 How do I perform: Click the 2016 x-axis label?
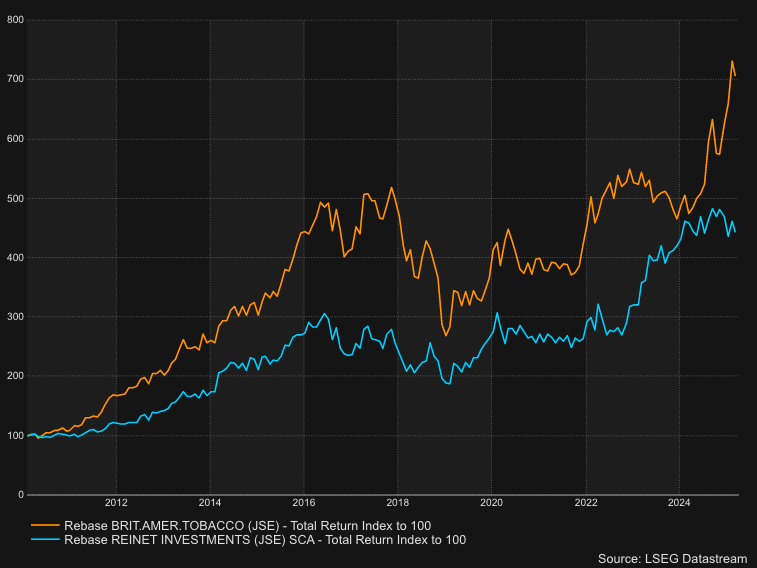(304, 503)
